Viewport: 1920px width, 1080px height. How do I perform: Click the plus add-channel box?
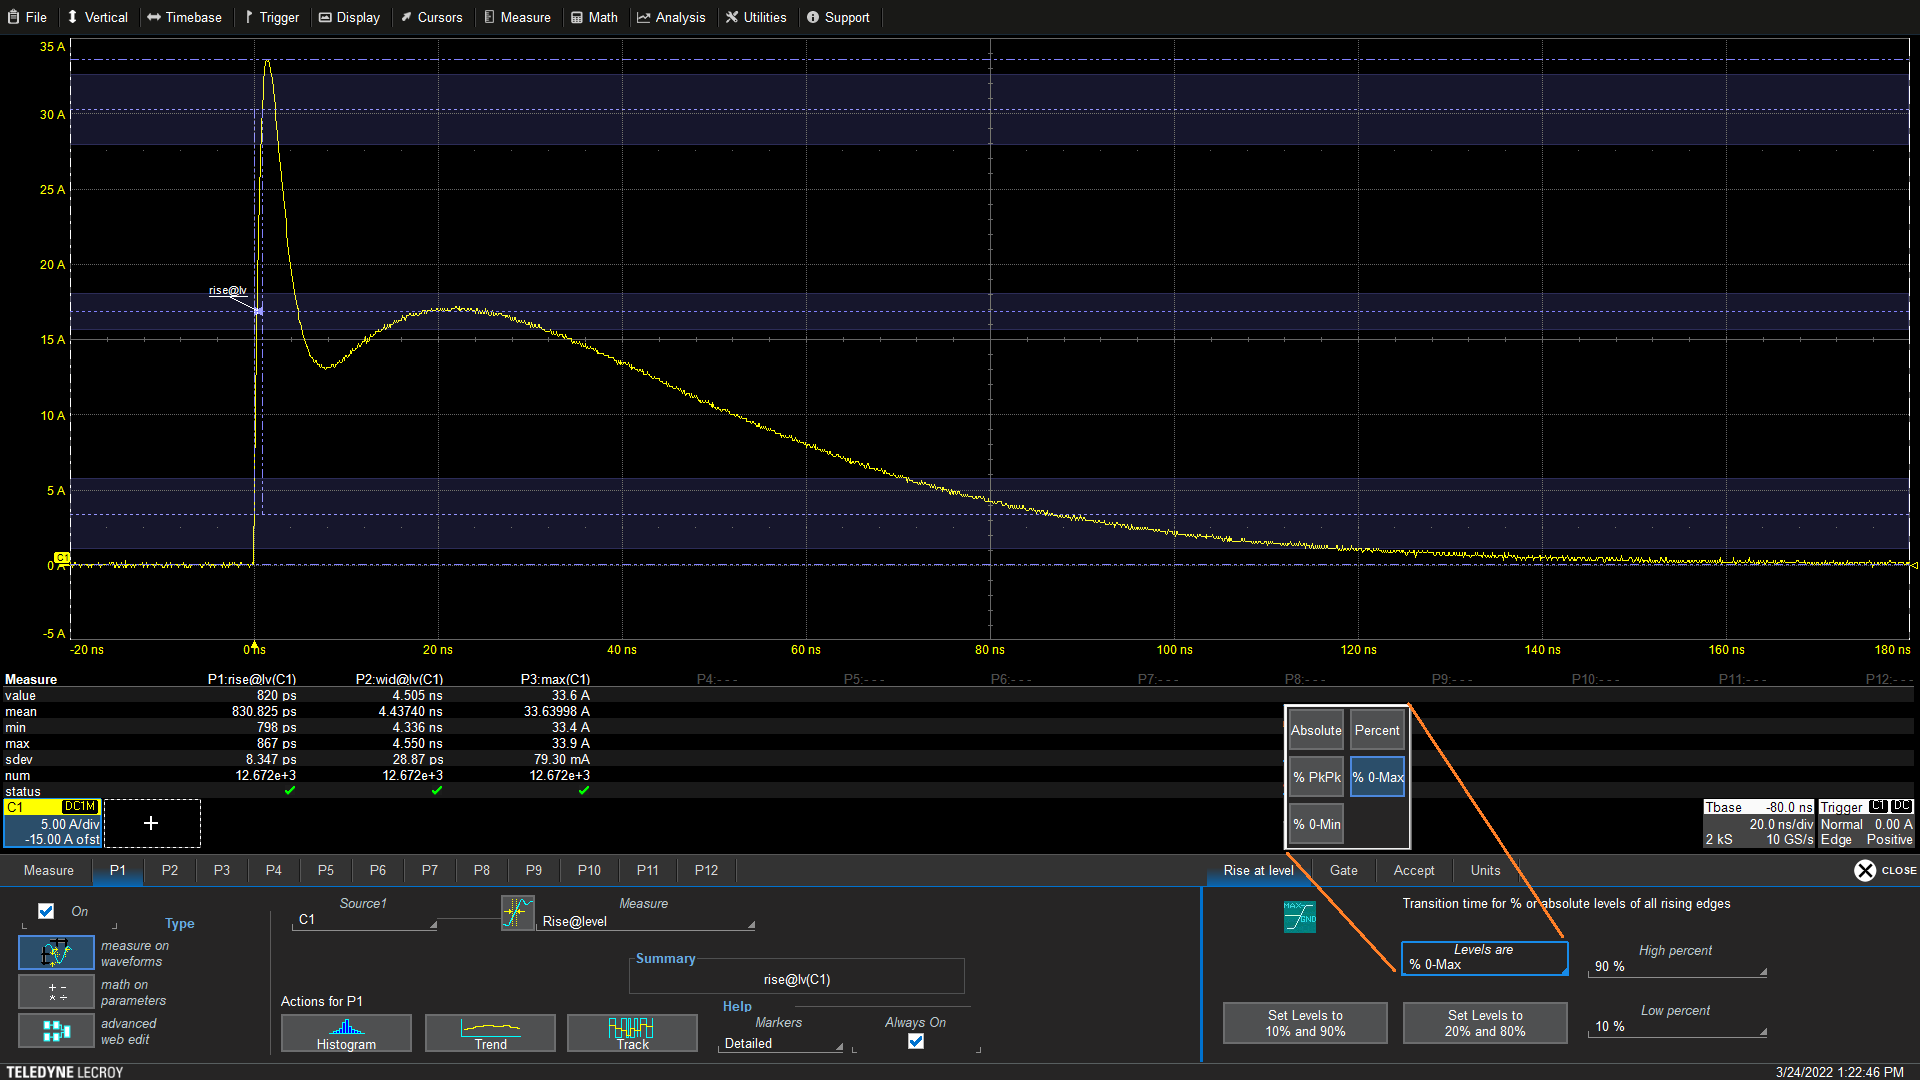point(151,823)
